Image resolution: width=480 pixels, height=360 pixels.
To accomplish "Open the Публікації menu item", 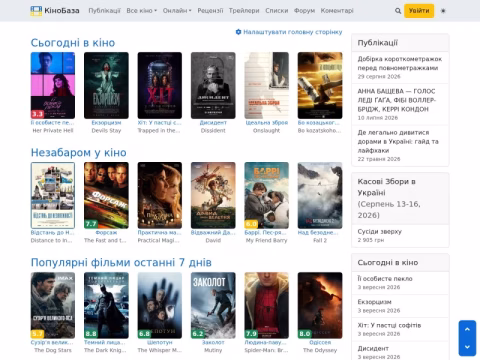I will click(104, 11).
